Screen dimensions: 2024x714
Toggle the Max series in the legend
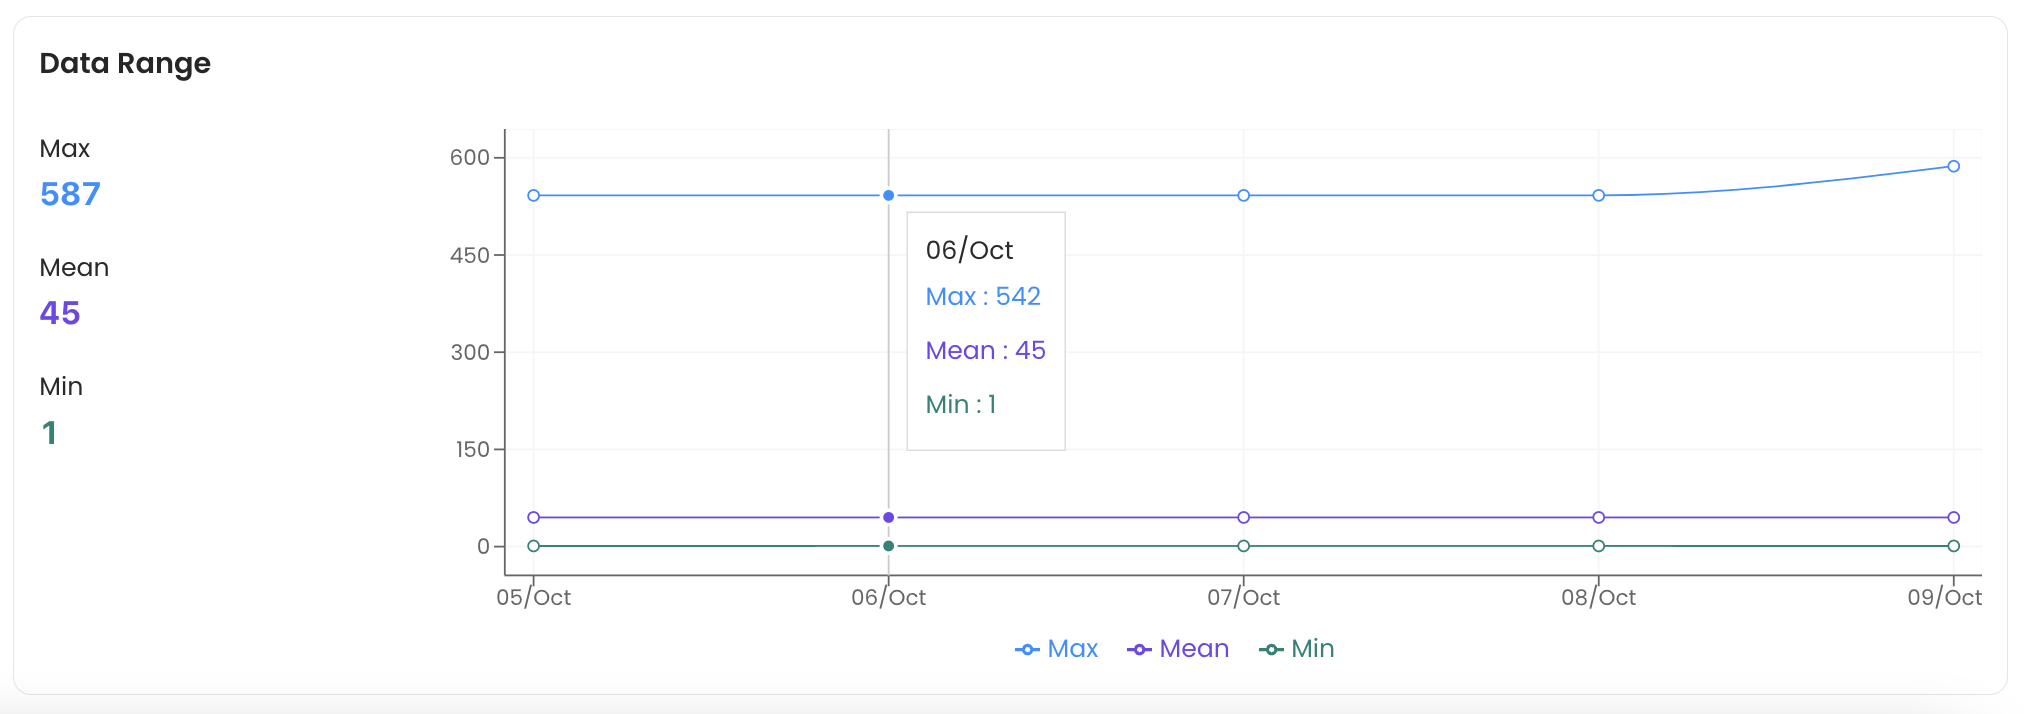(1056, 649)
